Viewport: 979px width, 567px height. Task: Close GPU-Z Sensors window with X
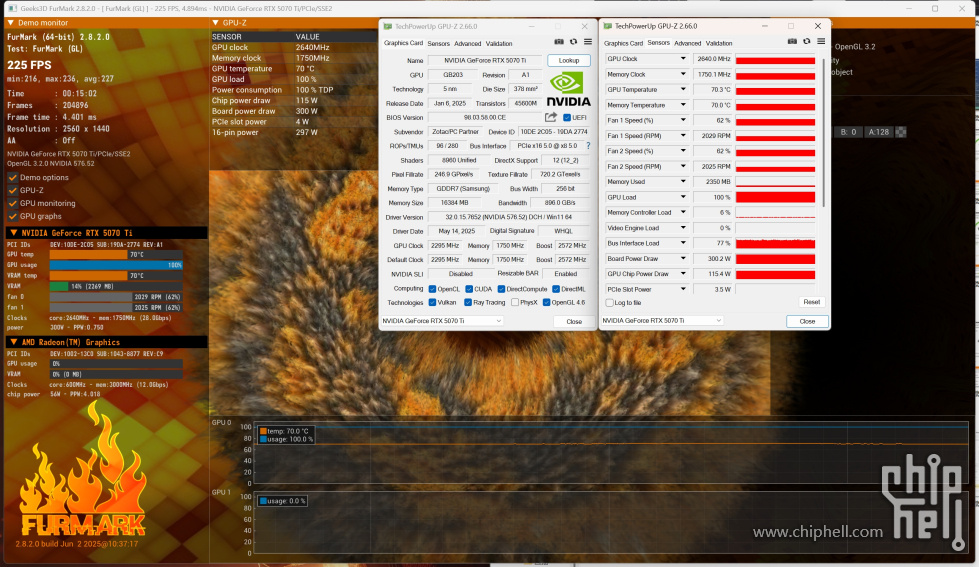tap(818, 26)
